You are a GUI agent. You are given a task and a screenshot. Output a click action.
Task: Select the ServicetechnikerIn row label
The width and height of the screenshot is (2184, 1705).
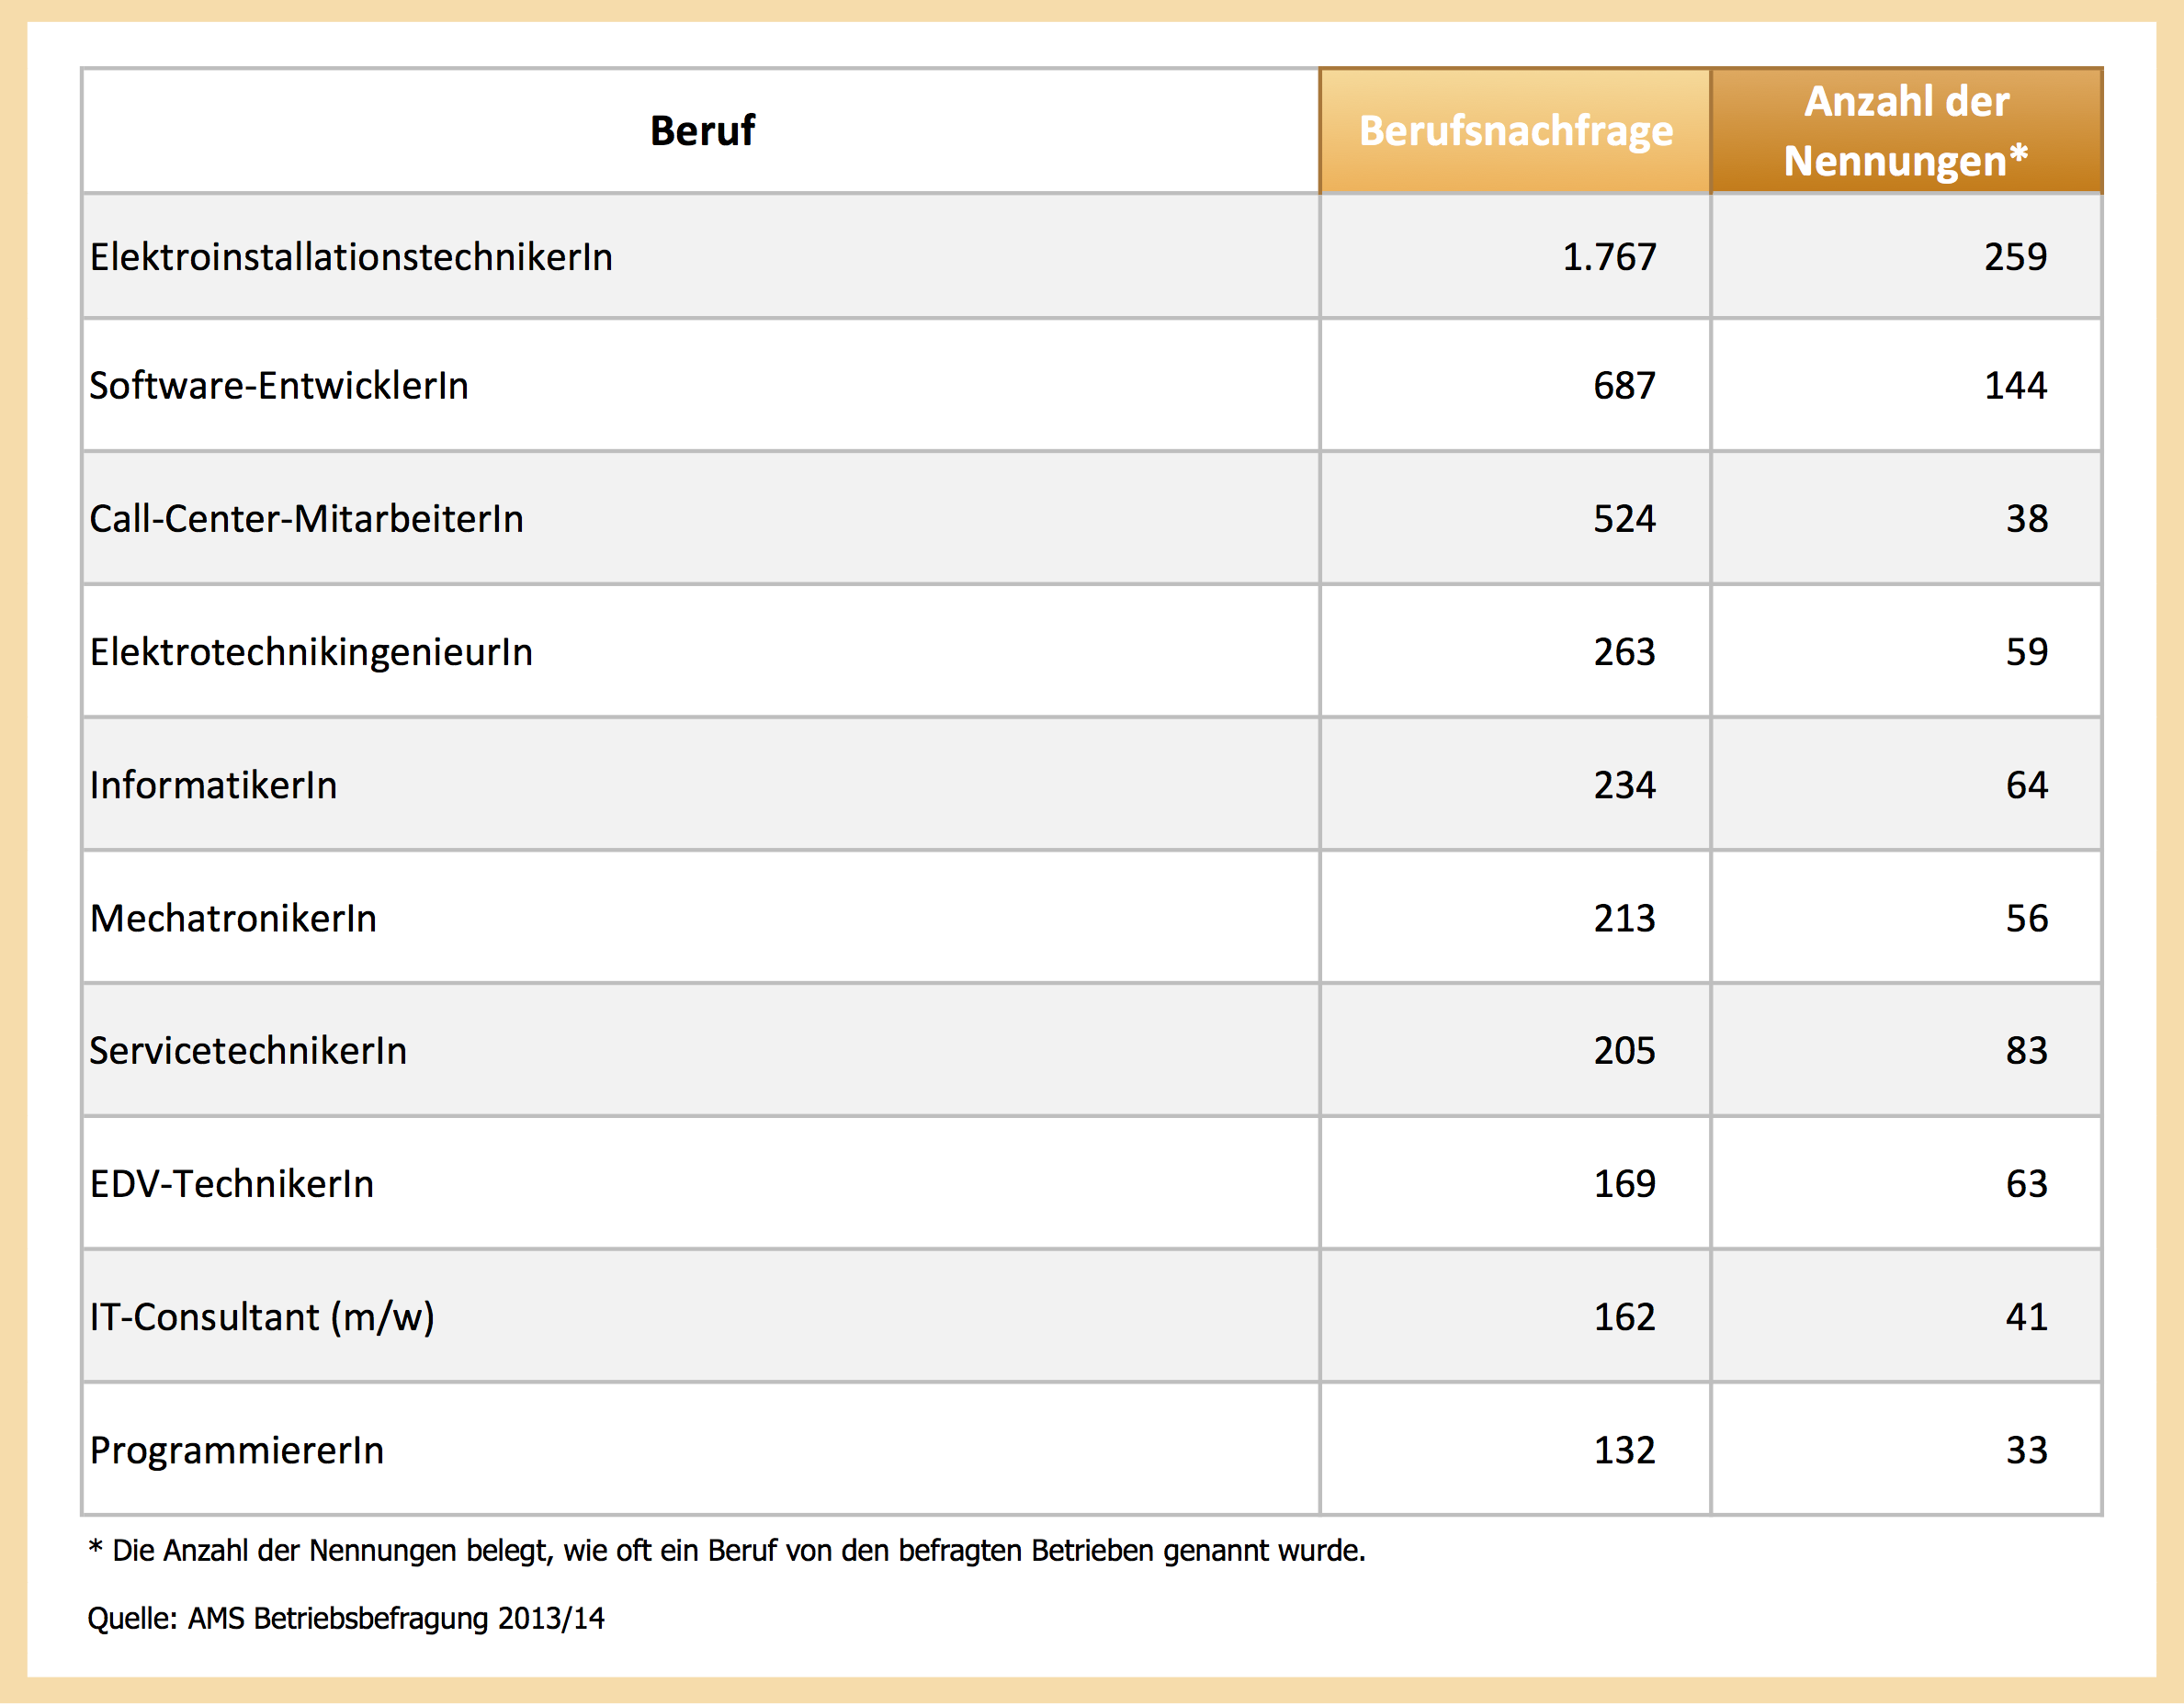(x=248, y=1051)
